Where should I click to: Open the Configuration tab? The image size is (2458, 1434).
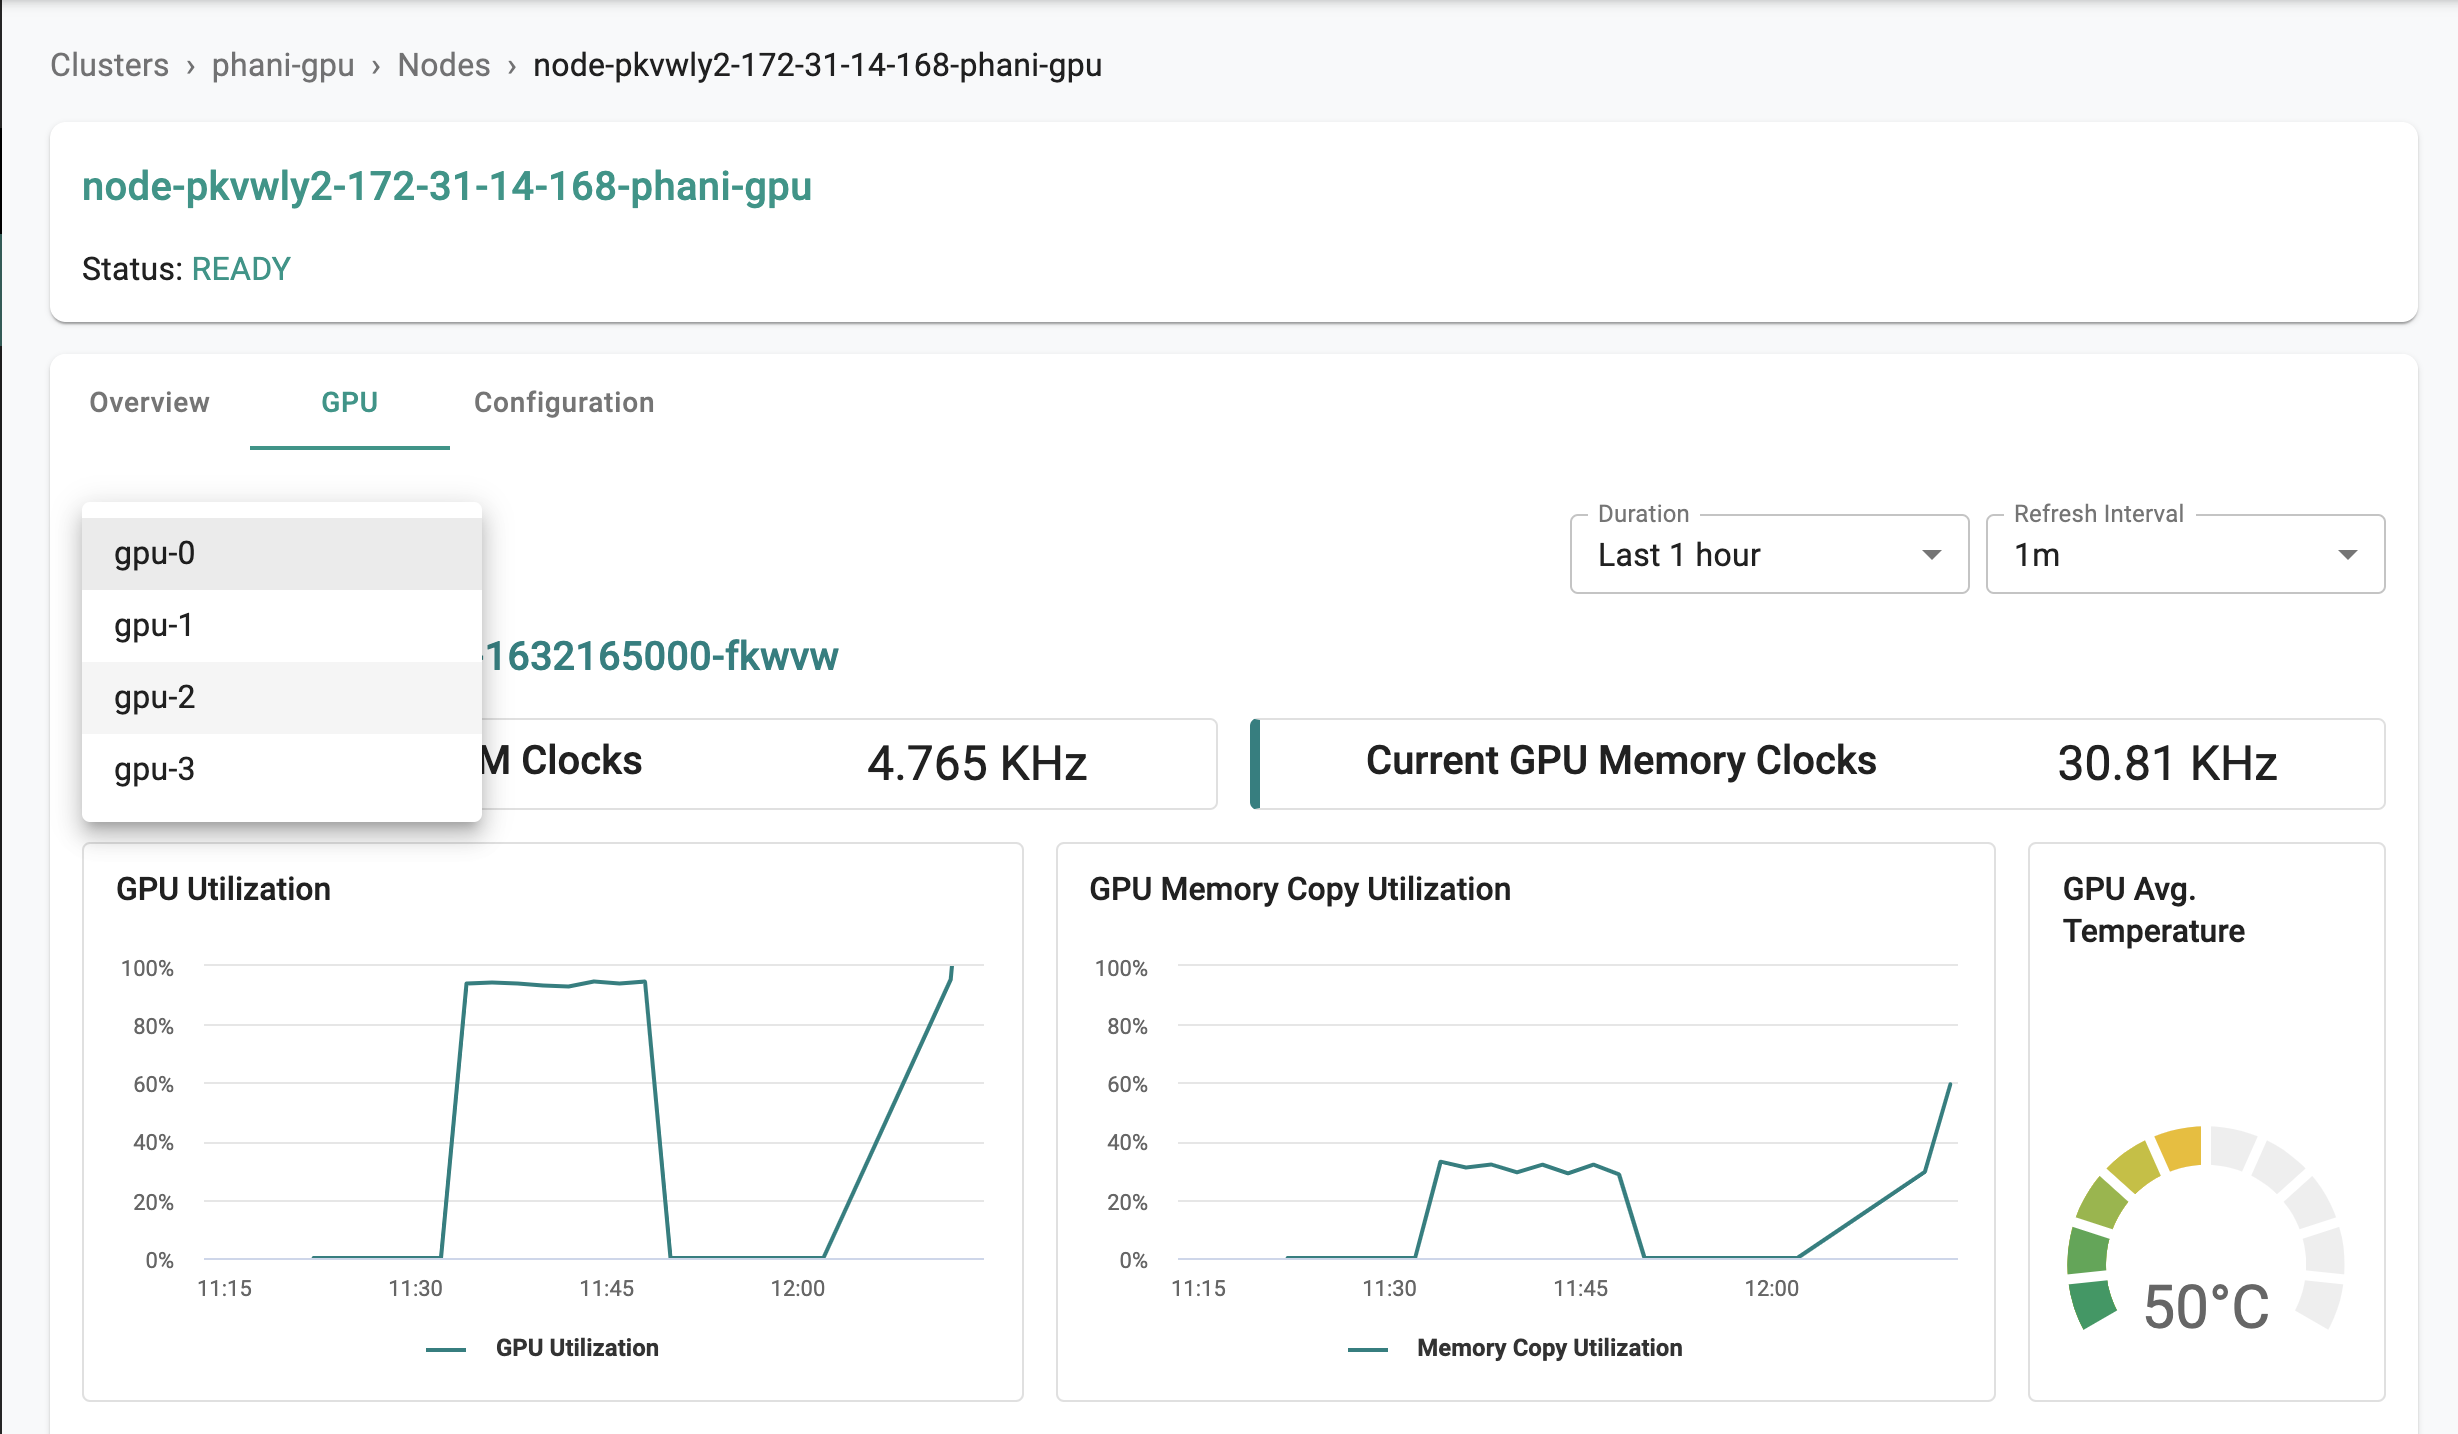click(x=564, y=402)
